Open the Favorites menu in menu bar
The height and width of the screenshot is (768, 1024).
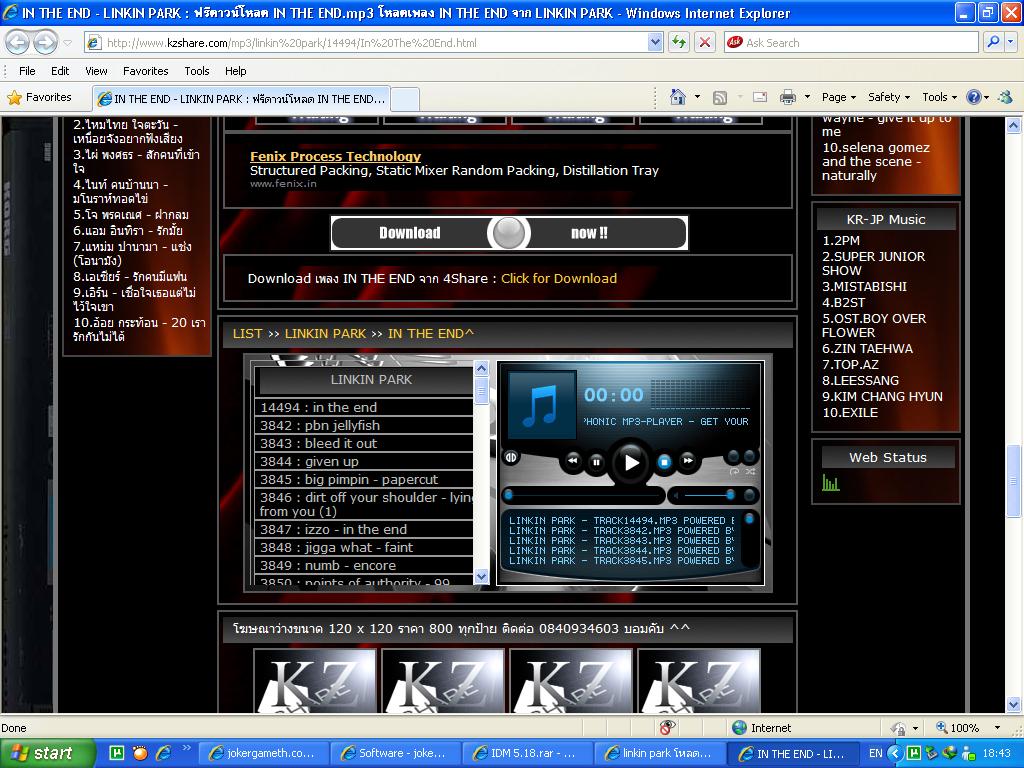pyautogui.click(x=146, y=71)
